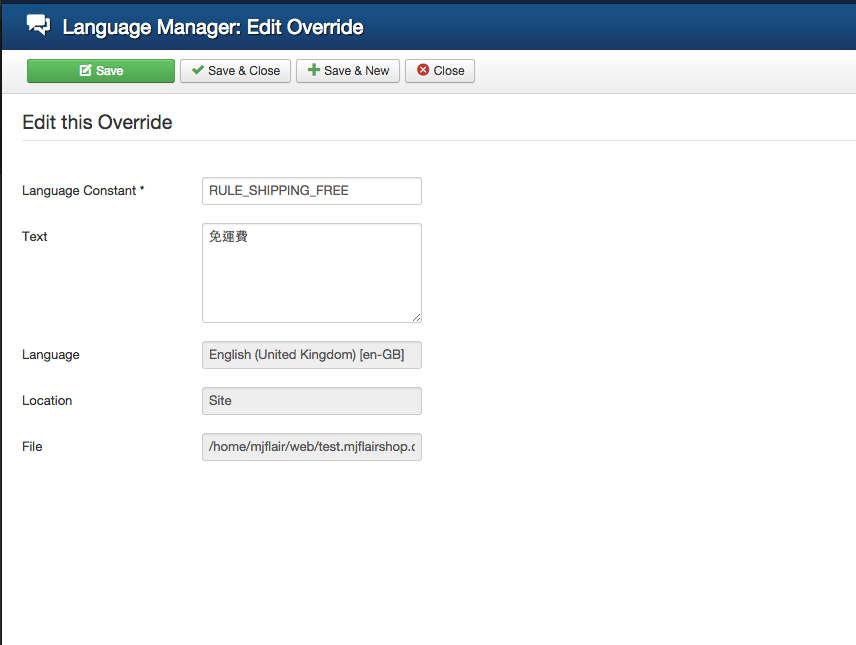Click the File label

point(32,447)
